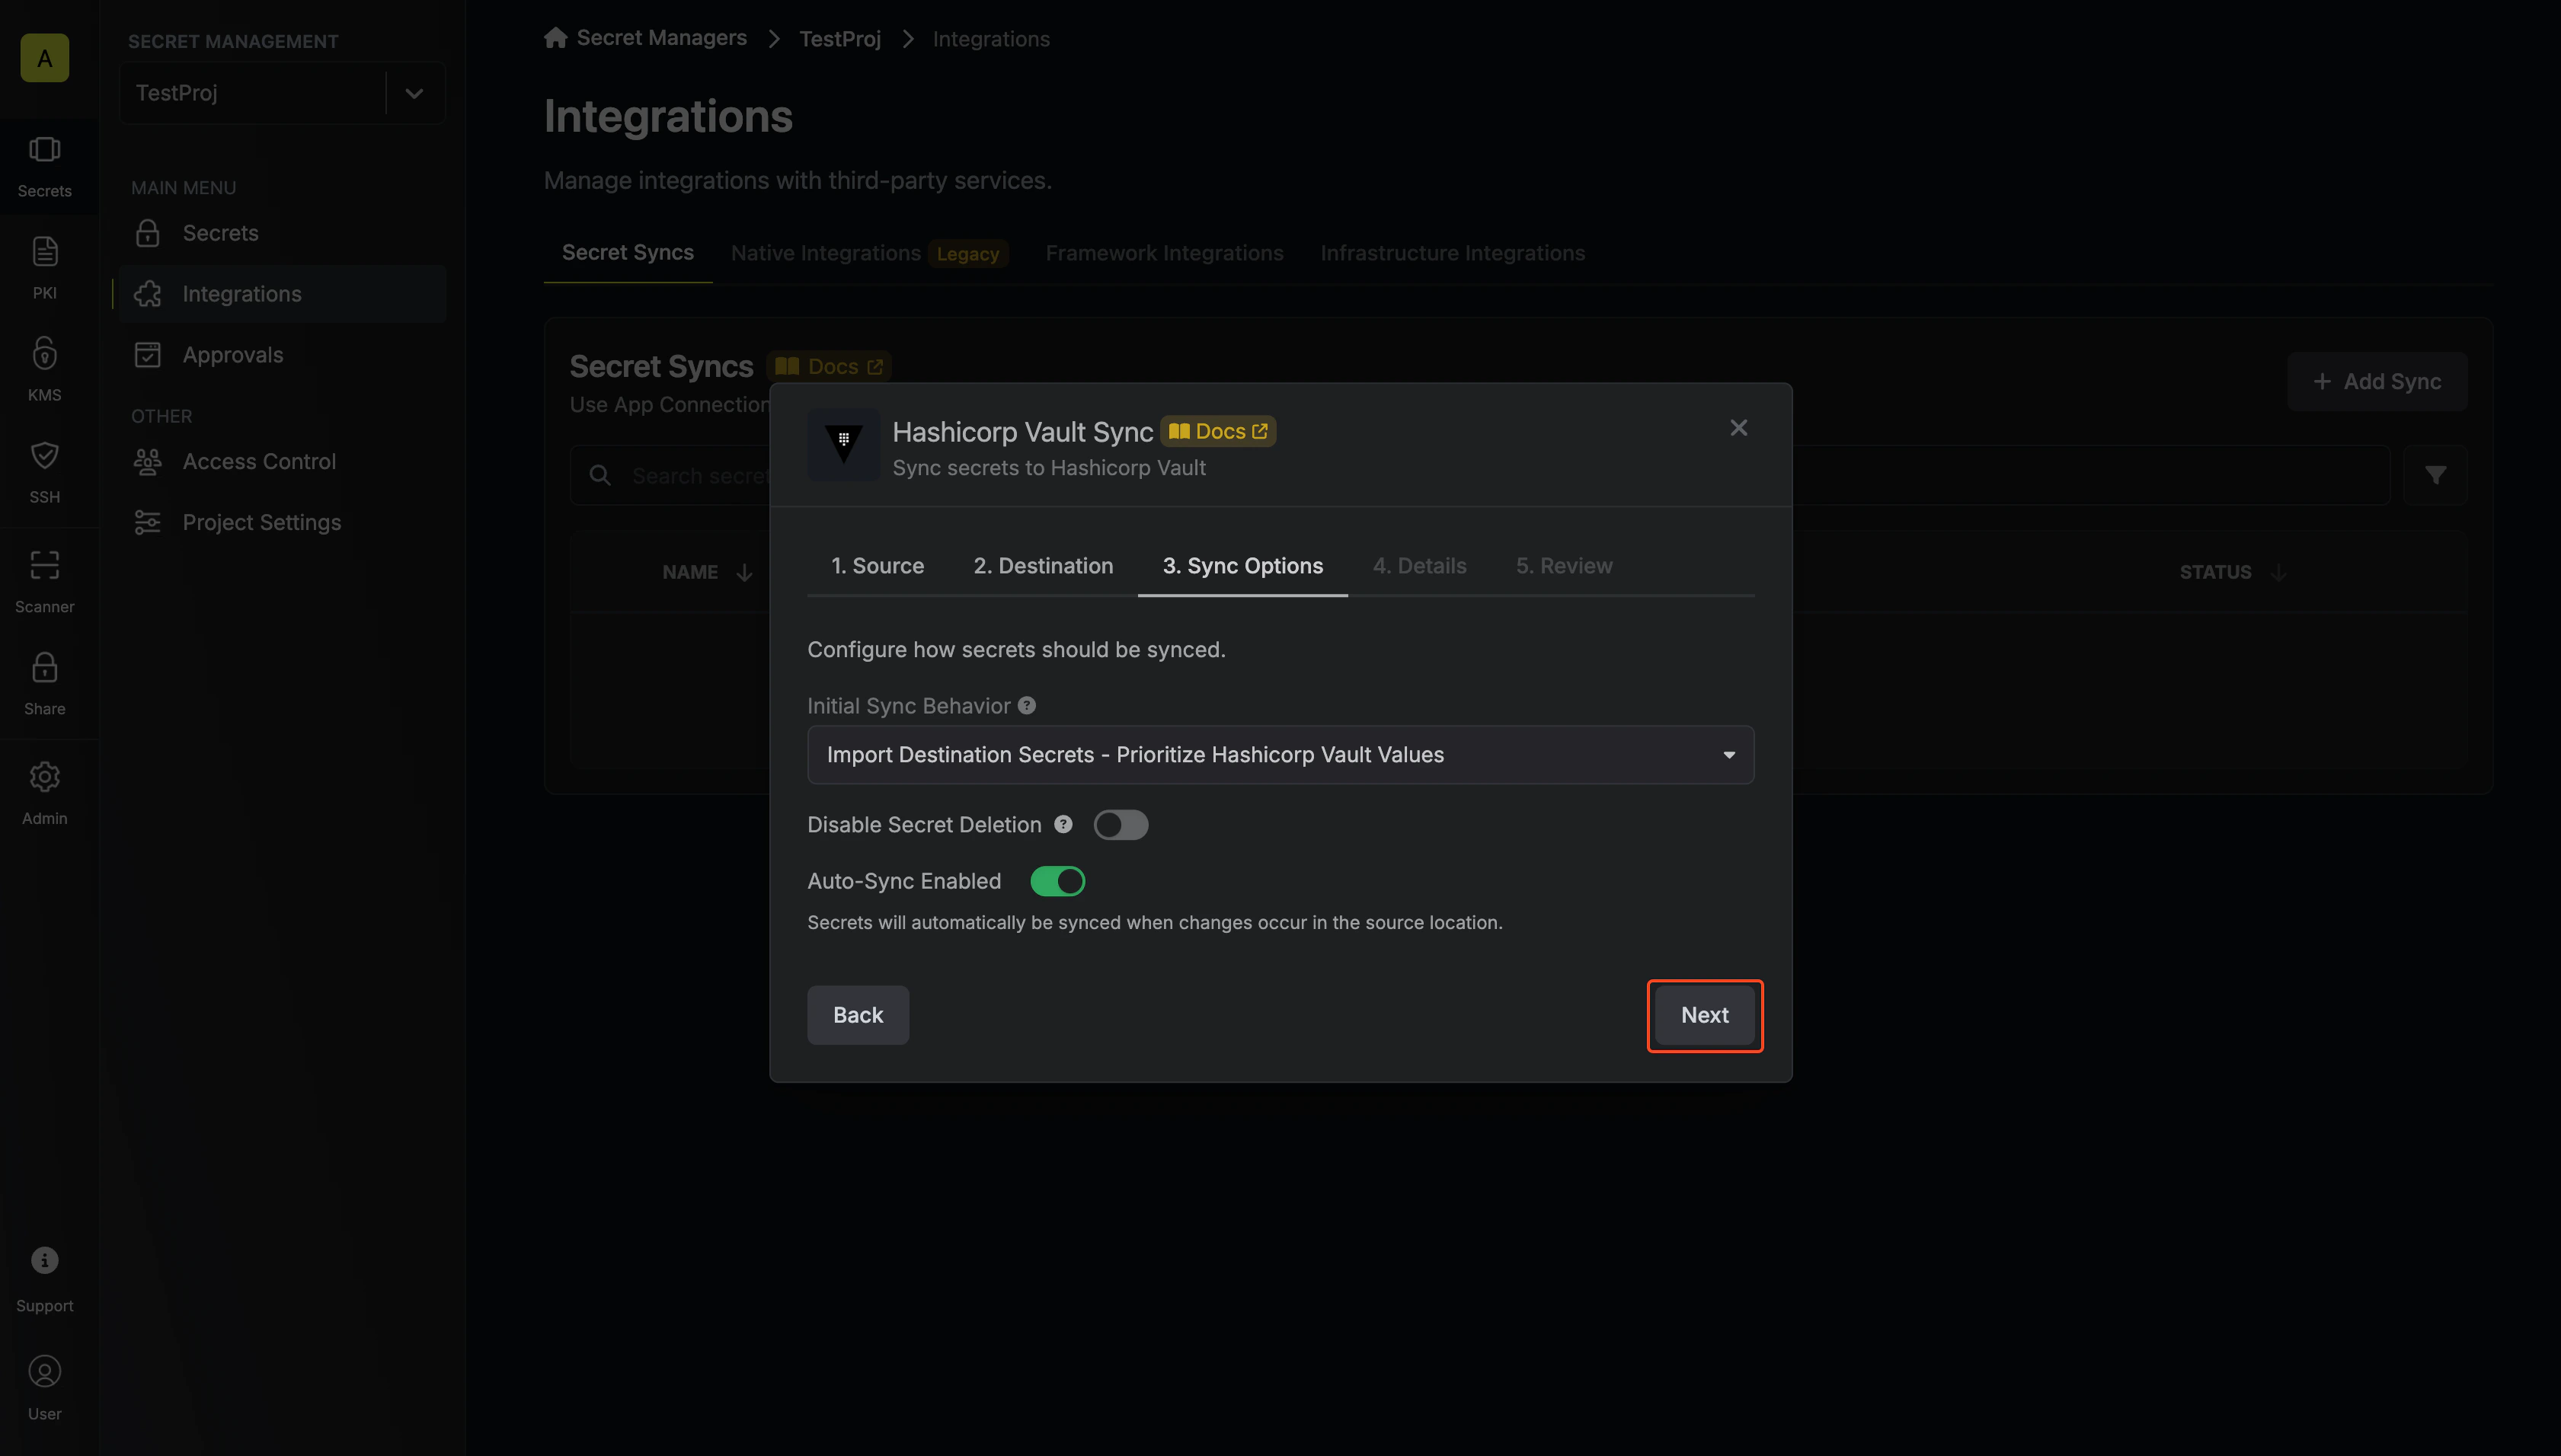Open the PKI section icon

44,251
